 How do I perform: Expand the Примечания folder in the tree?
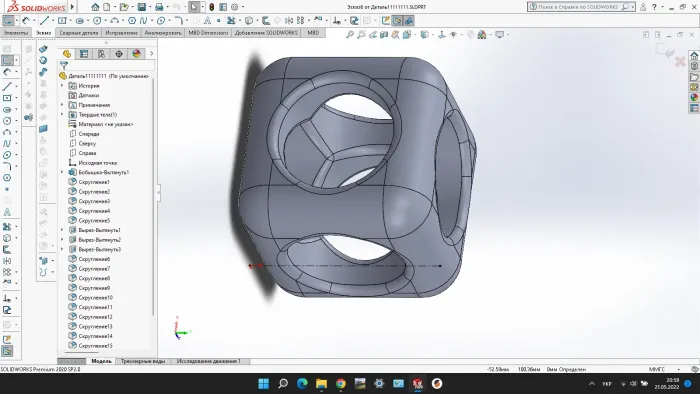pos(62,105)
